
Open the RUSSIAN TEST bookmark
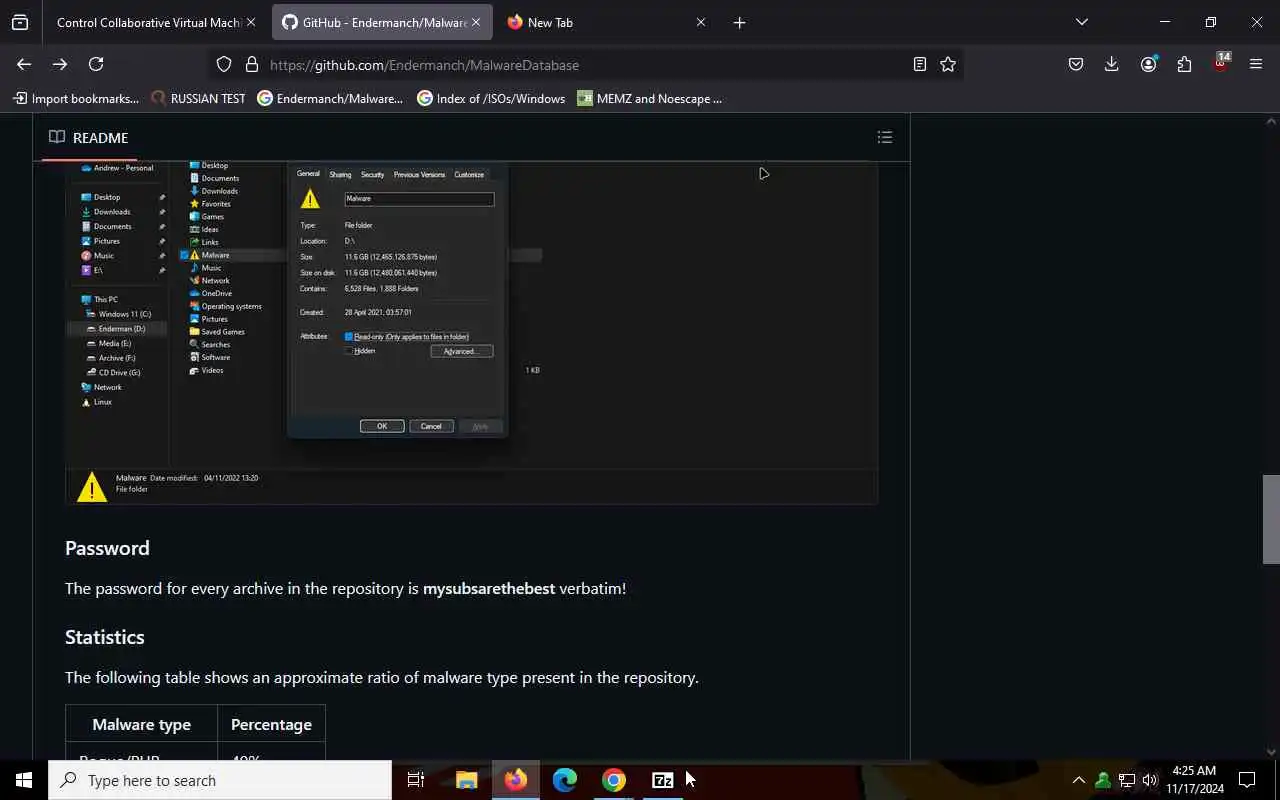198,98
